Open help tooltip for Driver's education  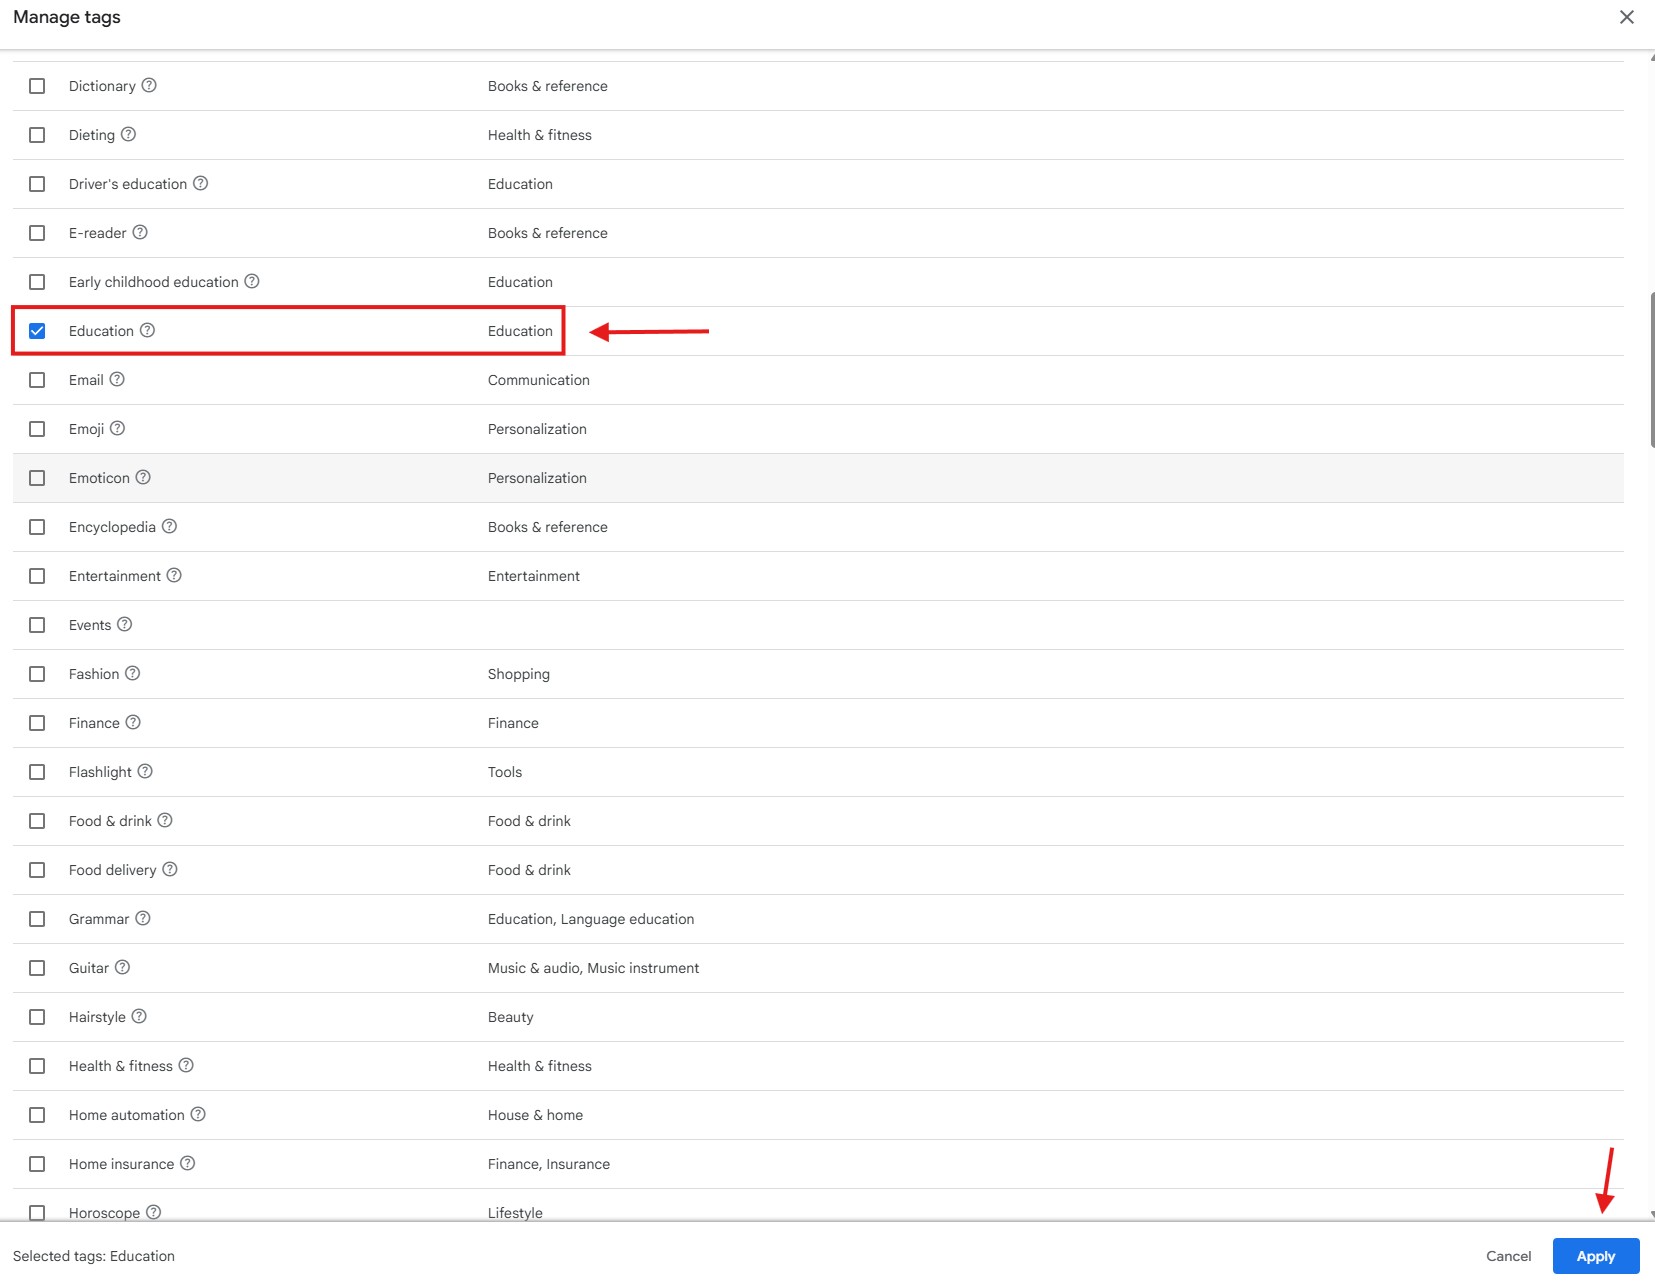click(x=200, y=184)
